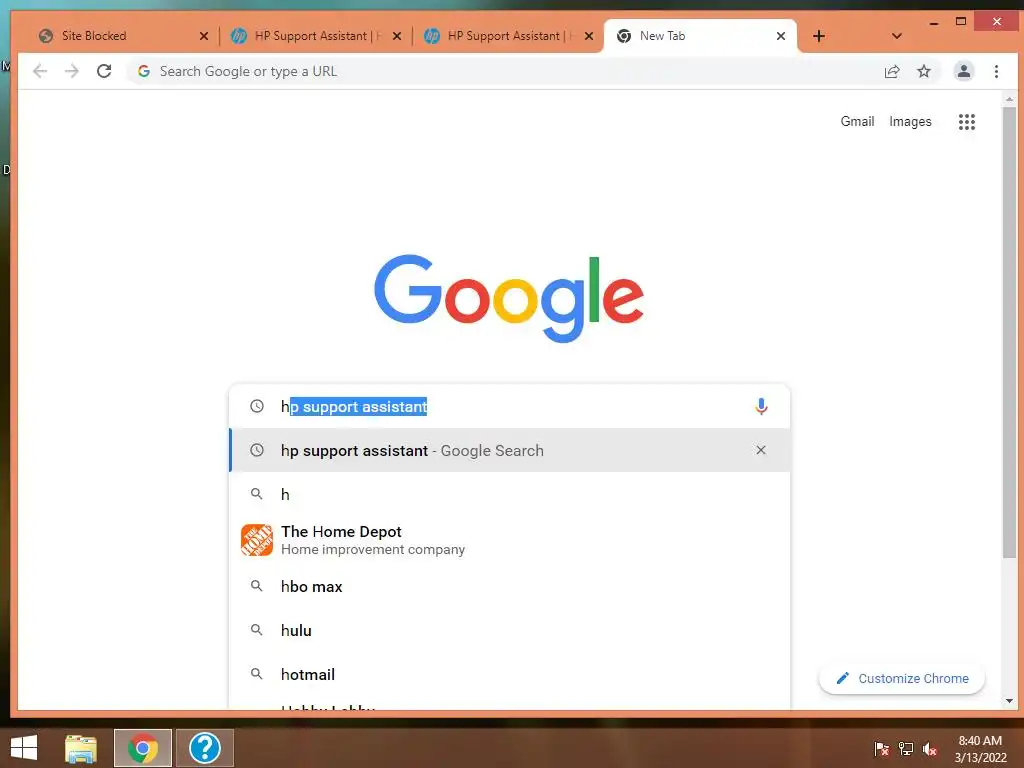Click the Customize Chrome button
Viewport: 1024px width, 768px height.
(x=901, y=679)
